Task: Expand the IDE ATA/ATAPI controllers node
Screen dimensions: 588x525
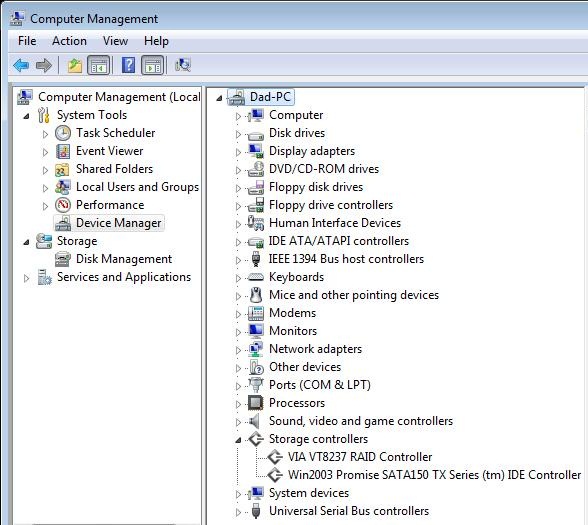Action: (238, 242)
